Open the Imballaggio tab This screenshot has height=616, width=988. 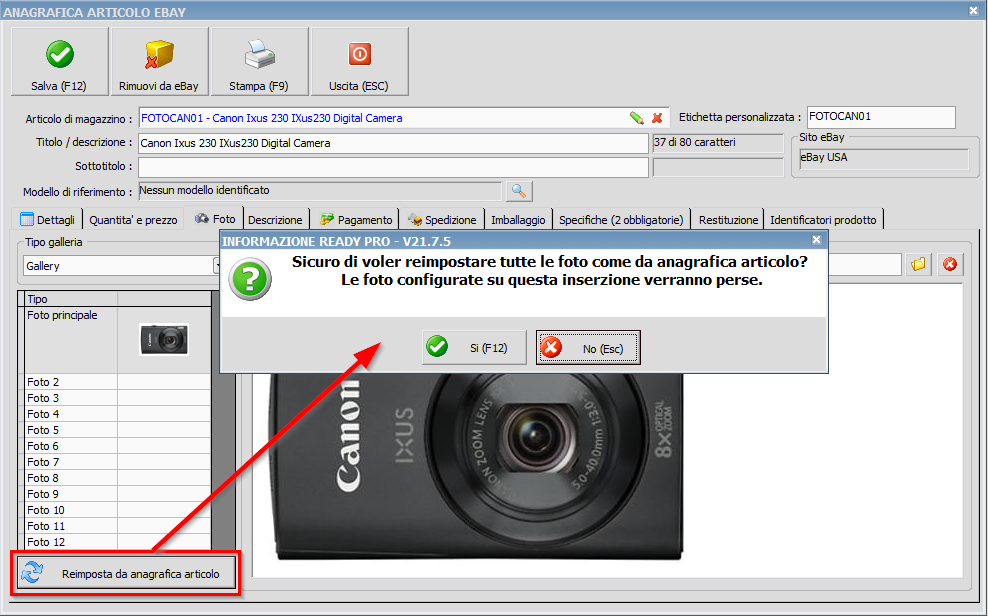[x=518, y=220]
